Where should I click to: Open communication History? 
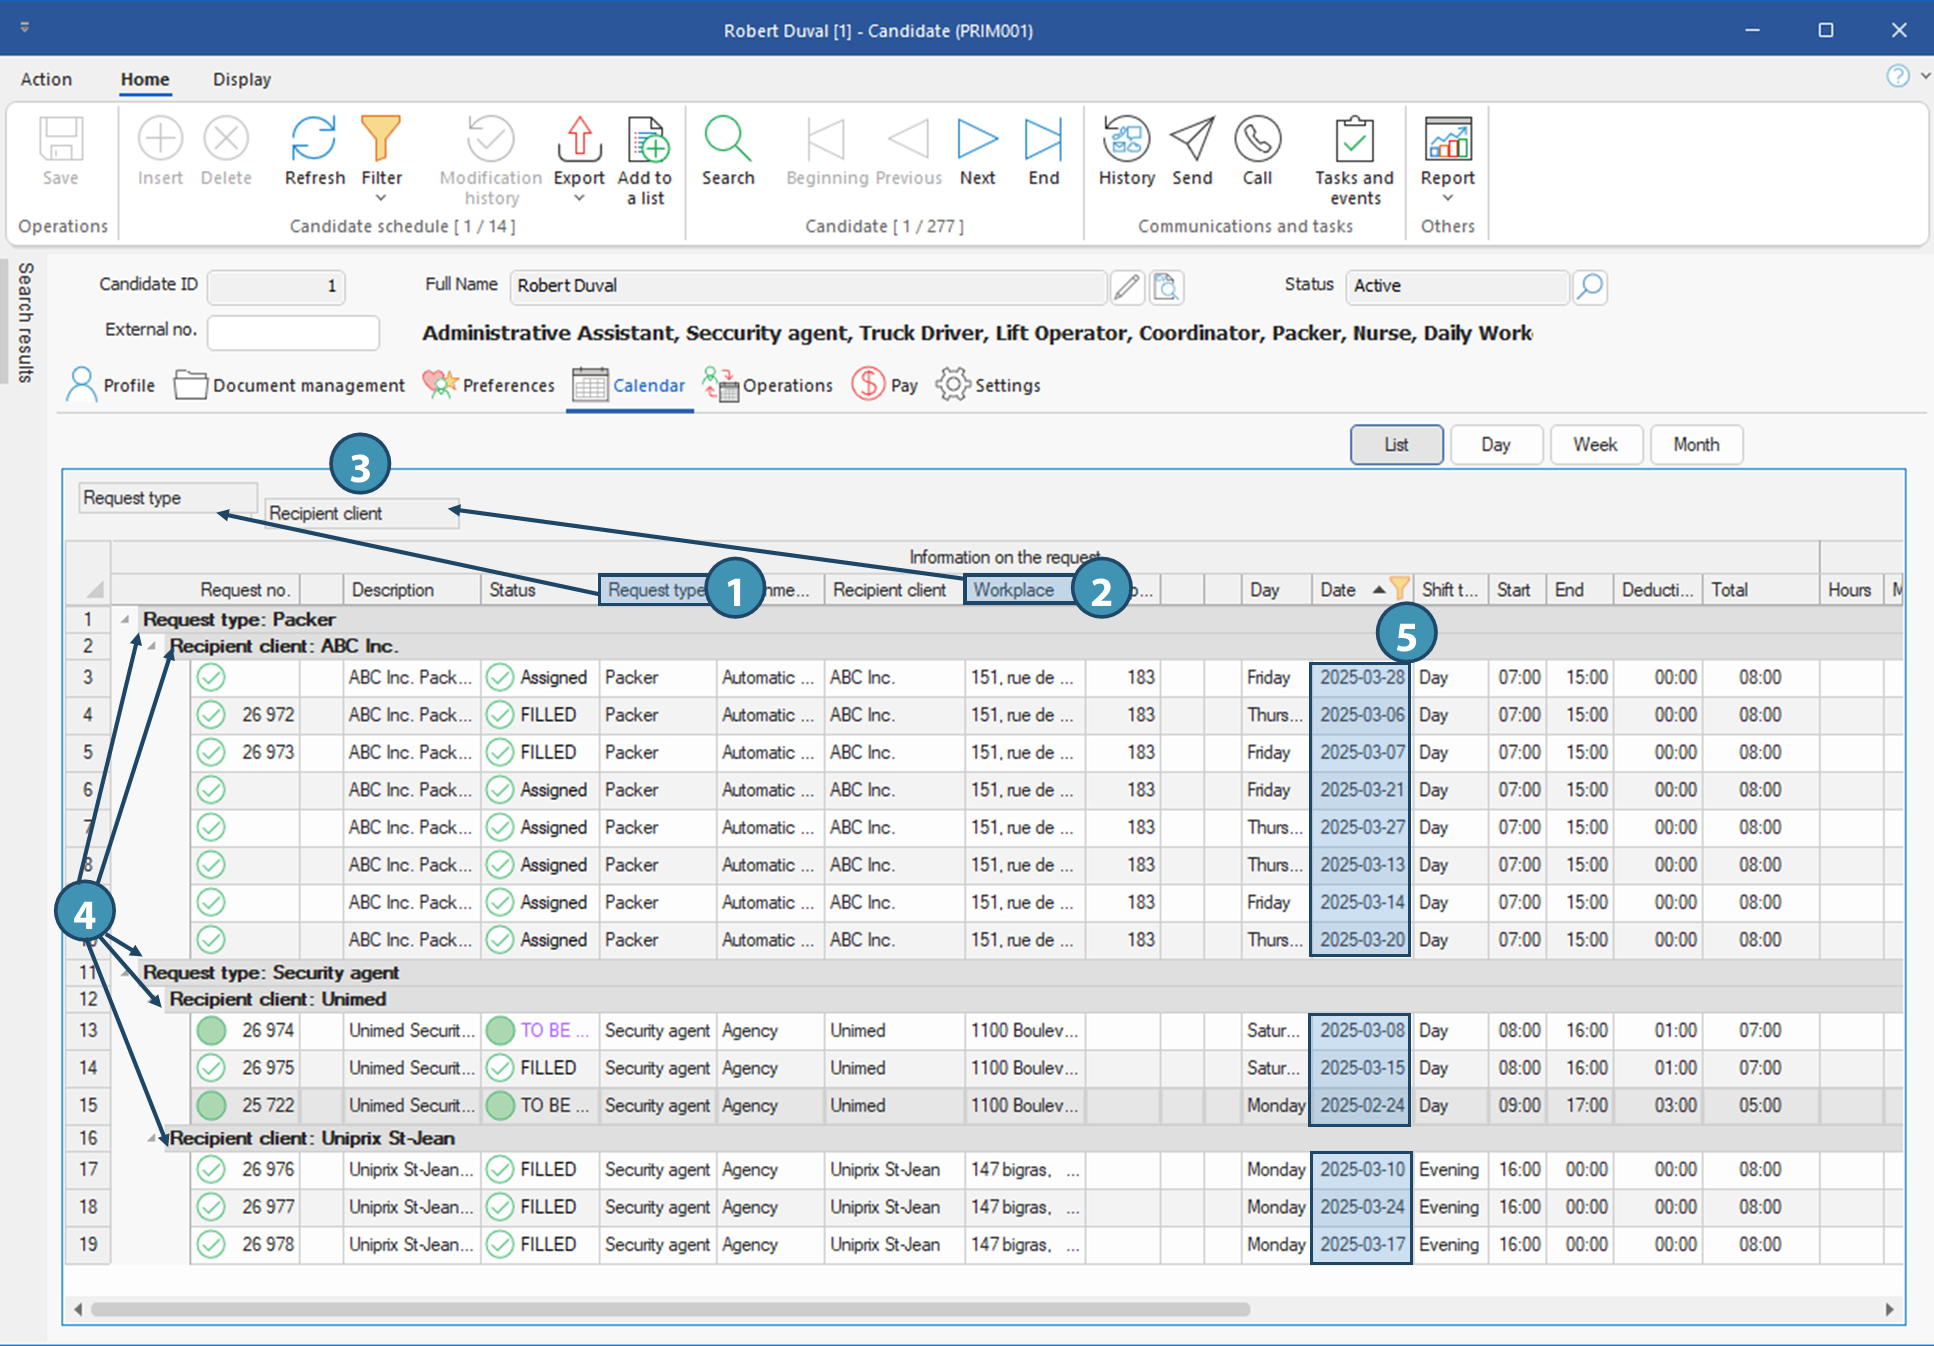(x=1126, y=140)
